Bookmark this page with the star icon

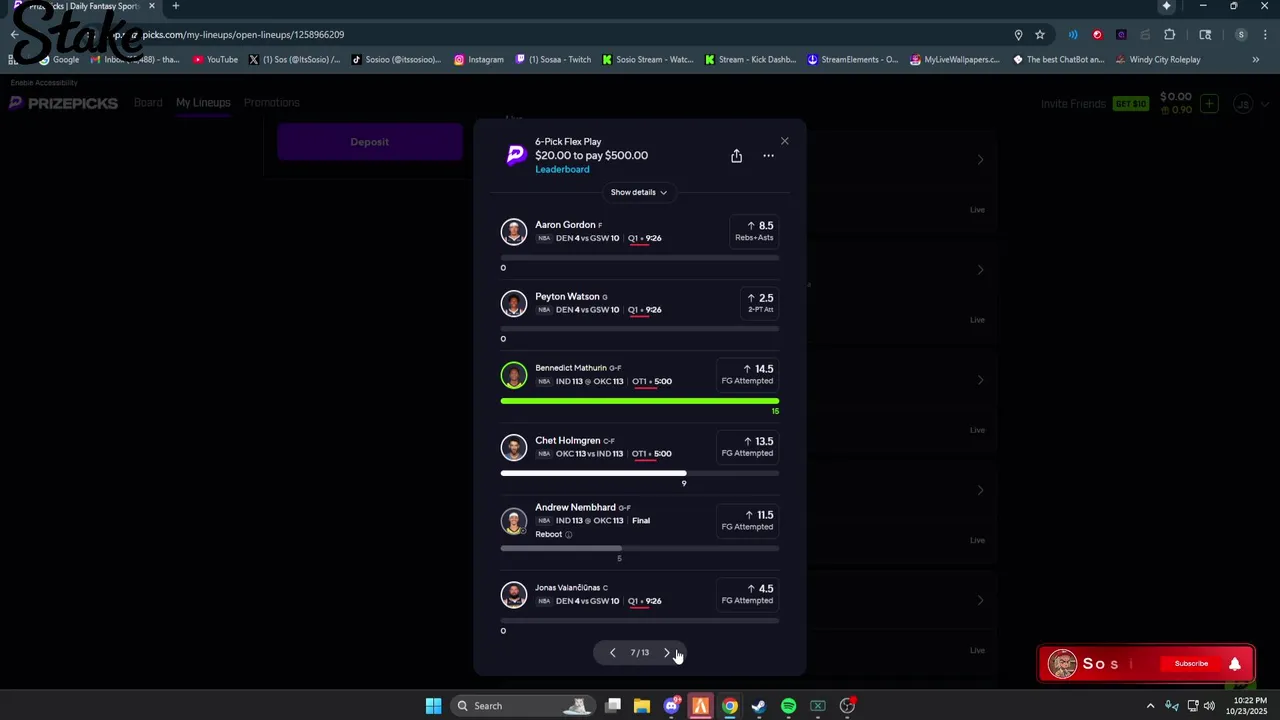coord(1040,35)
